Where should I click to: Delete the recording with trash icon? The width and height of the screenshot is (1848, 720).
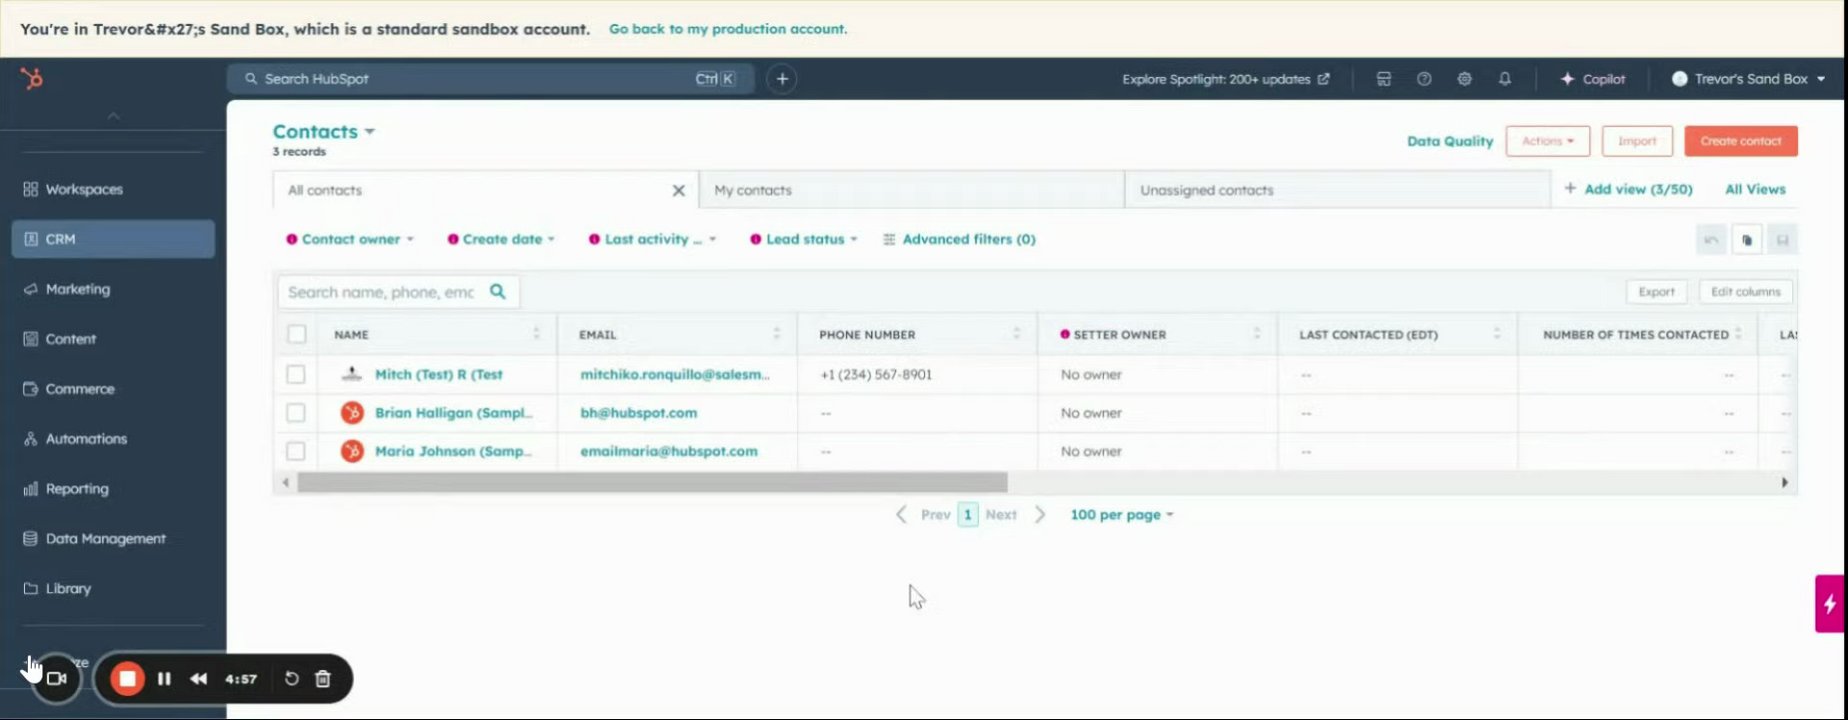pyautogui.click(x=323, y=679)
